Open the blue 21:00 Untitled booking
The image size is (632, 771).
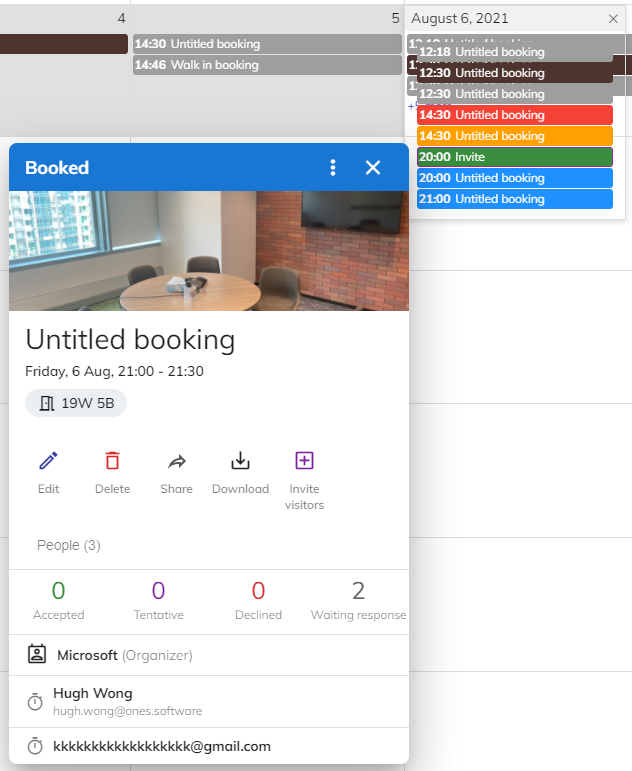[514, 199]
